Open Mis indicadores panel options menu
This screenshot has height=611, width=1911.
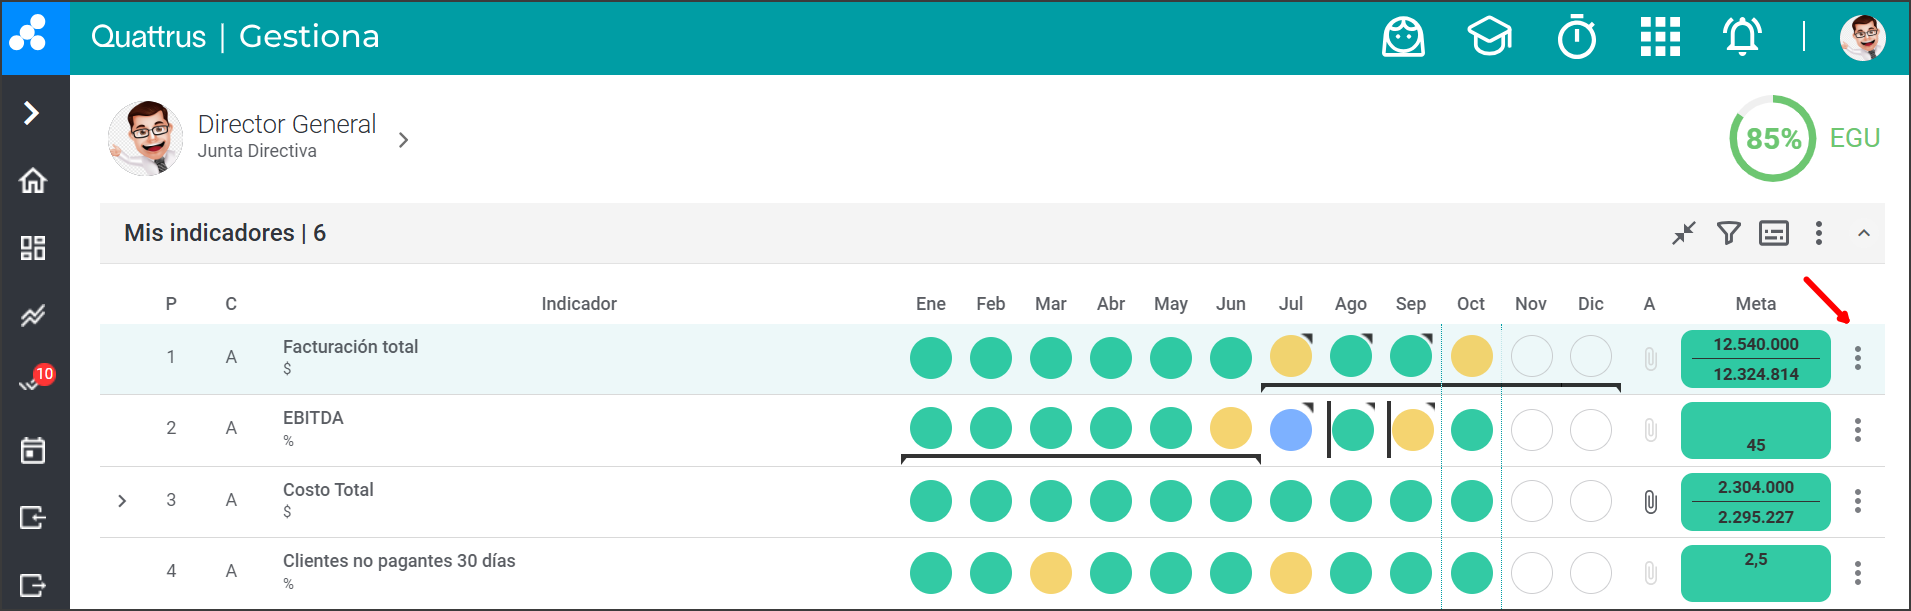point(1818,233)
